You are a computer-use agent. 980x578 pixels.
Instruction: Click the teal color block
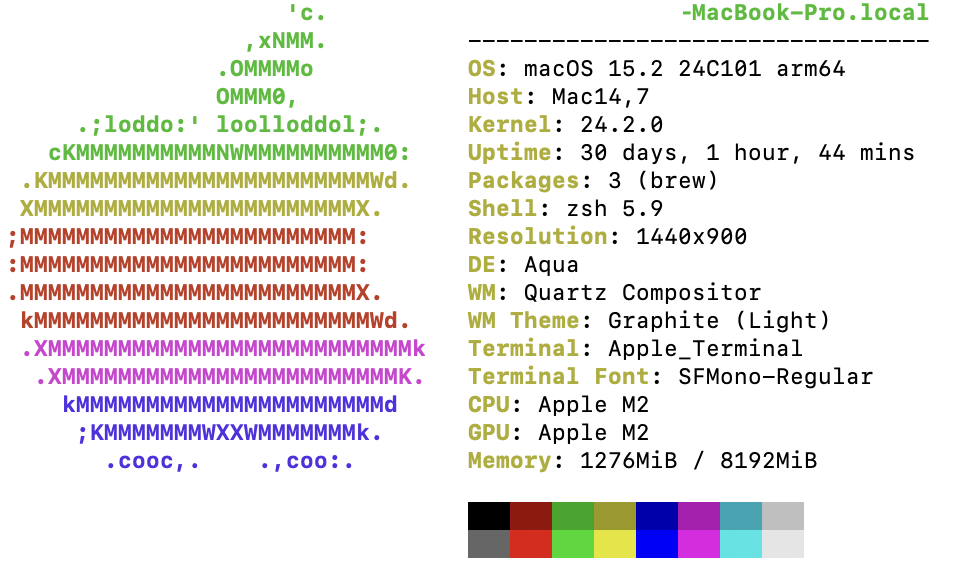point(741,516)
